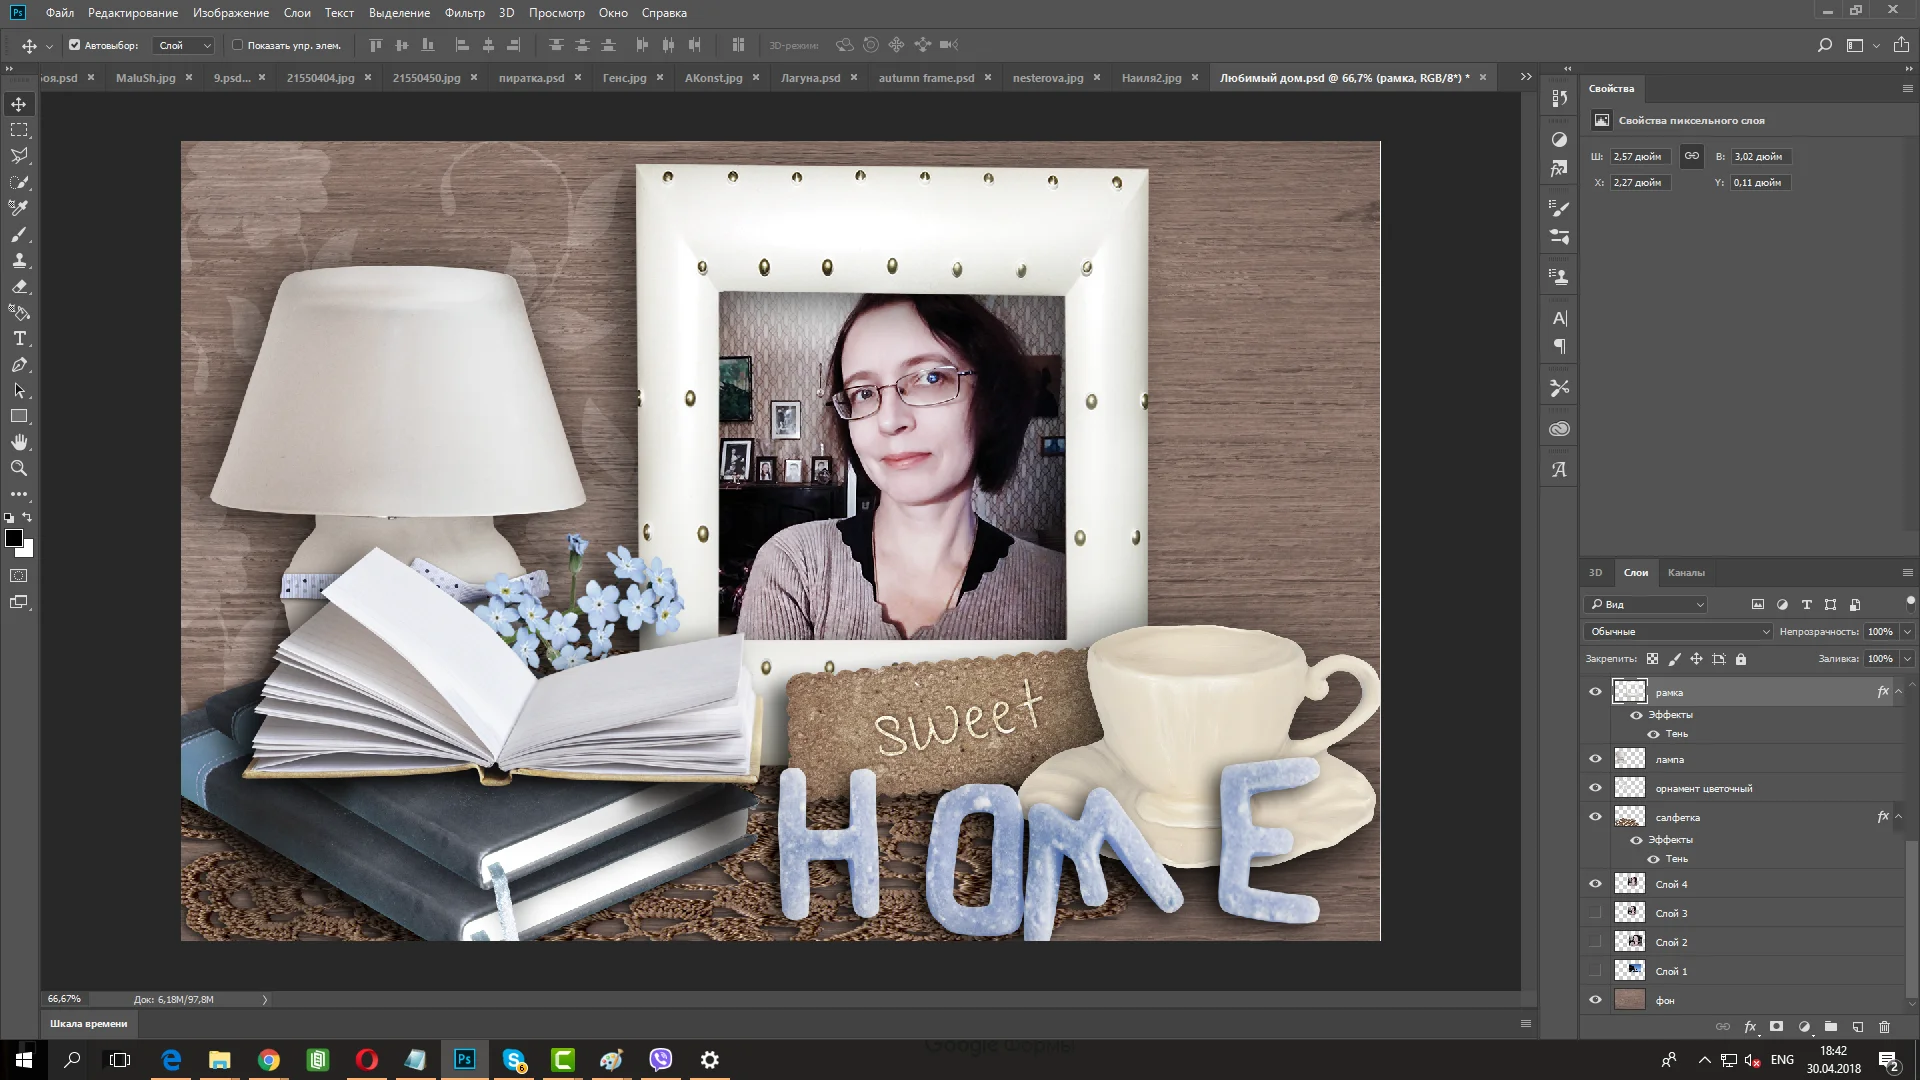The width and height of the screenshot is (1920, 1080).
Task: Select the Hand tool
Action: pyautogui.click(x=19, y=442)
